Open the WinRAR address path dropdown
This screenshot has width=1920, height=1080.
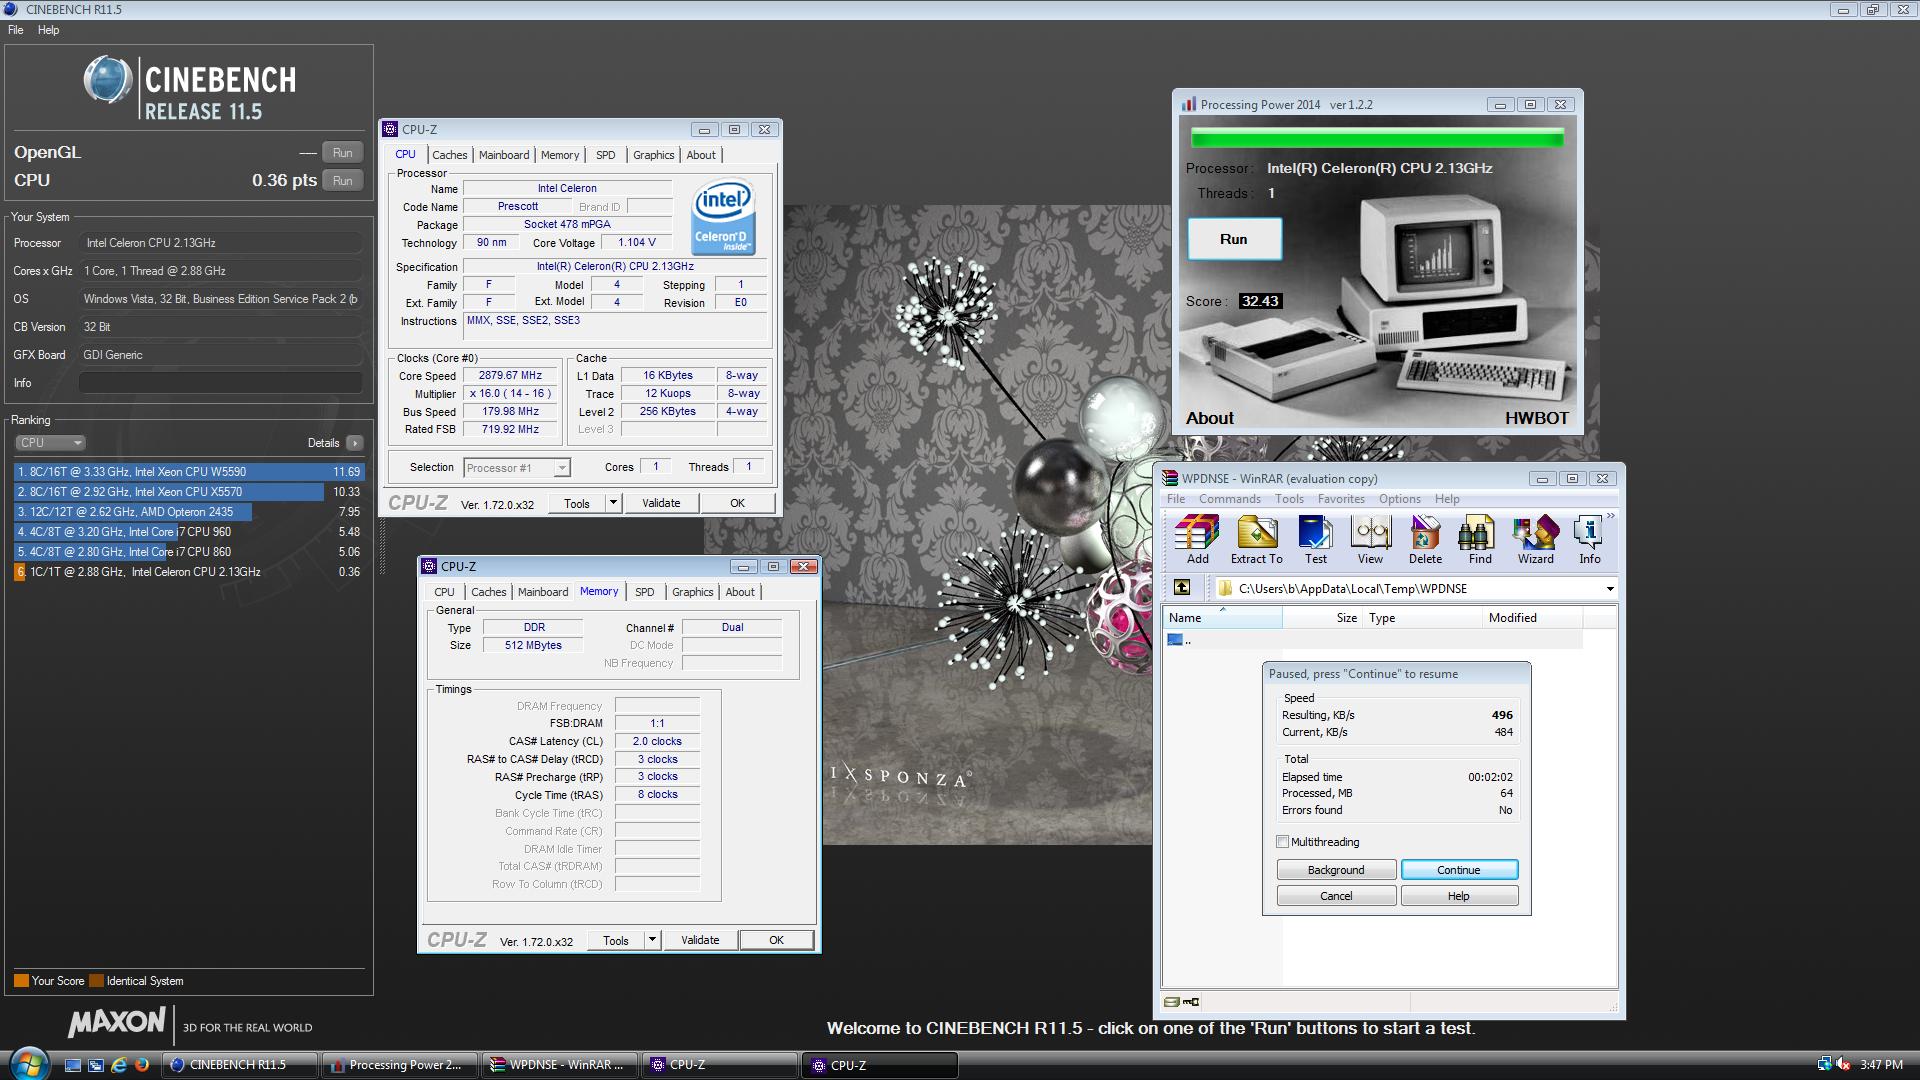point(1609,588)
